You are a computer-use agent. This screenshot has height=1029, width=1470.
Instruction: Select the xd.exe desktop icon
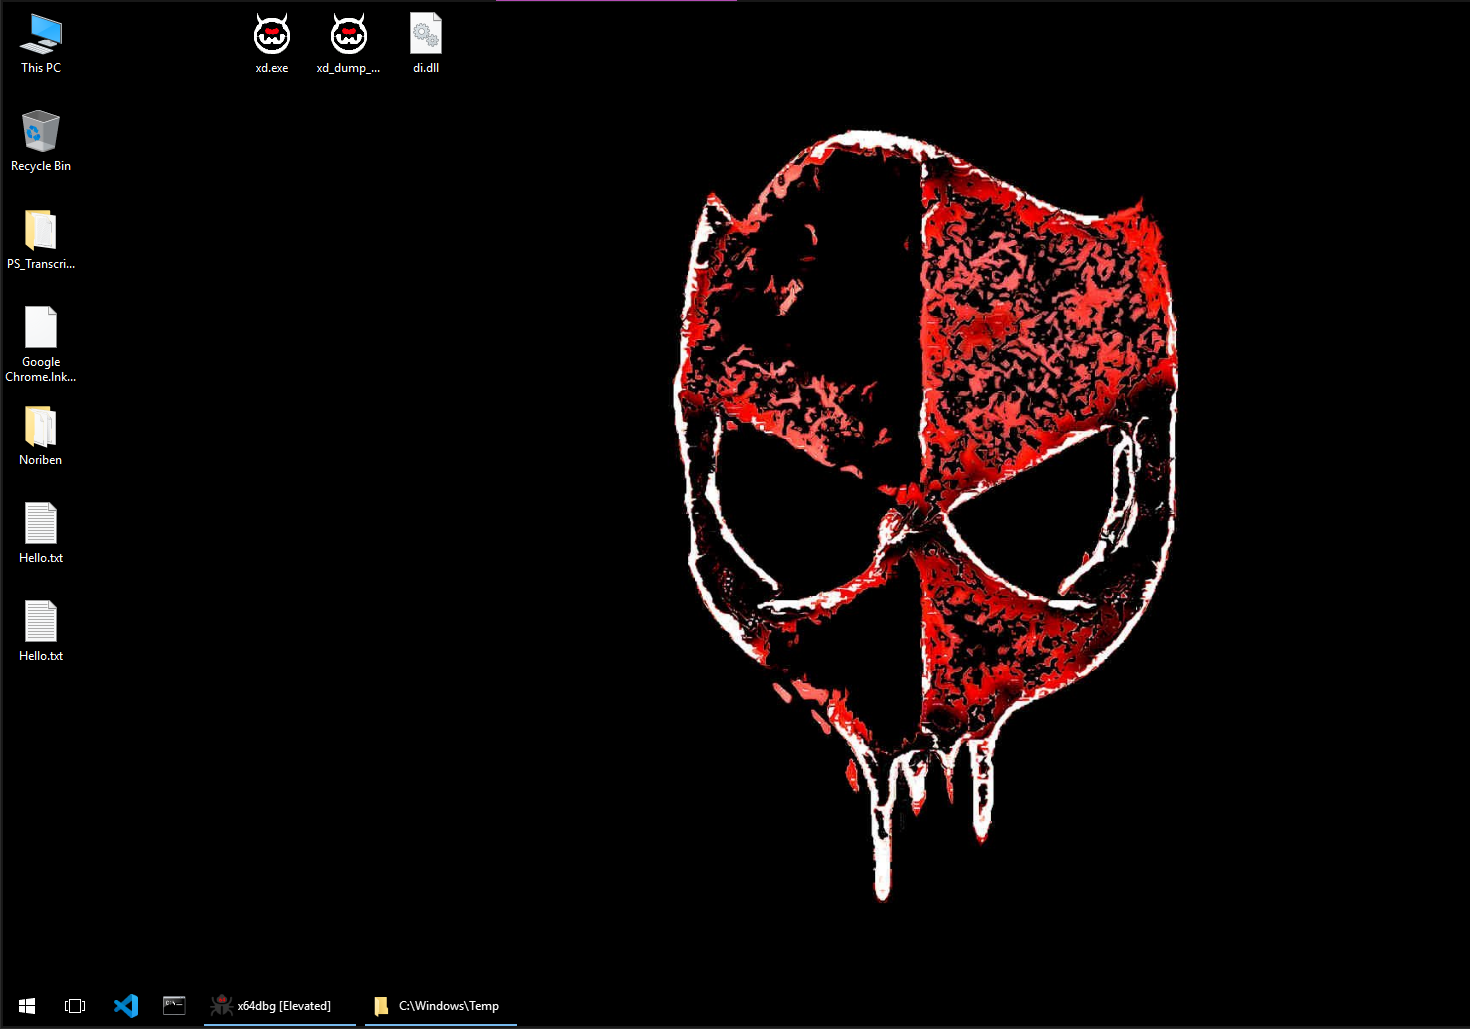(272, 36)
